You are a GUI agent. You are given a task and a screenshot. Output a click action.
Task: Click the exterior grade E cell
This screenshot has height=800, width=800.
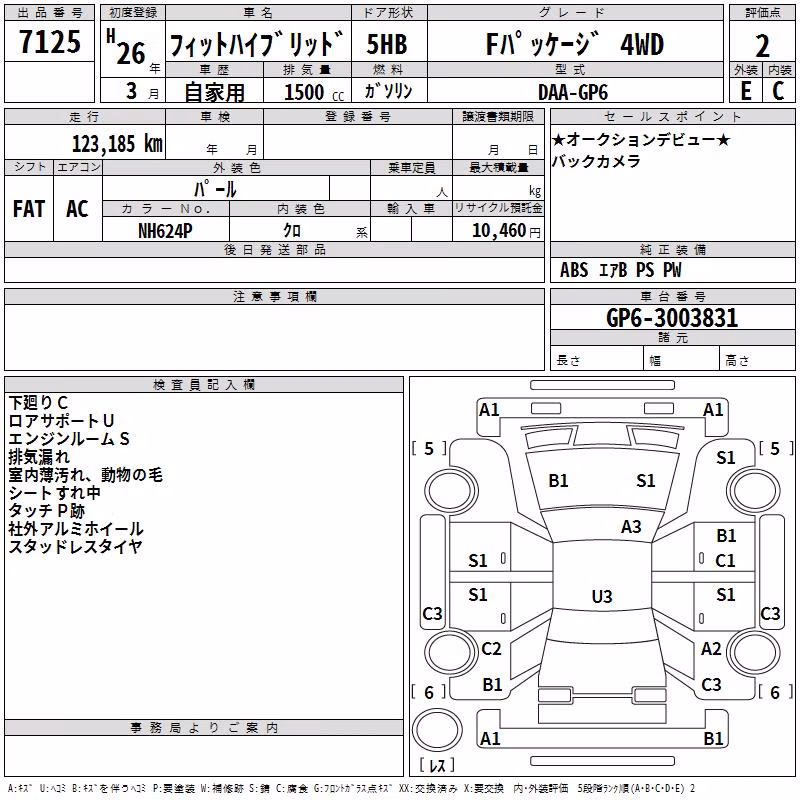point(745,91)
